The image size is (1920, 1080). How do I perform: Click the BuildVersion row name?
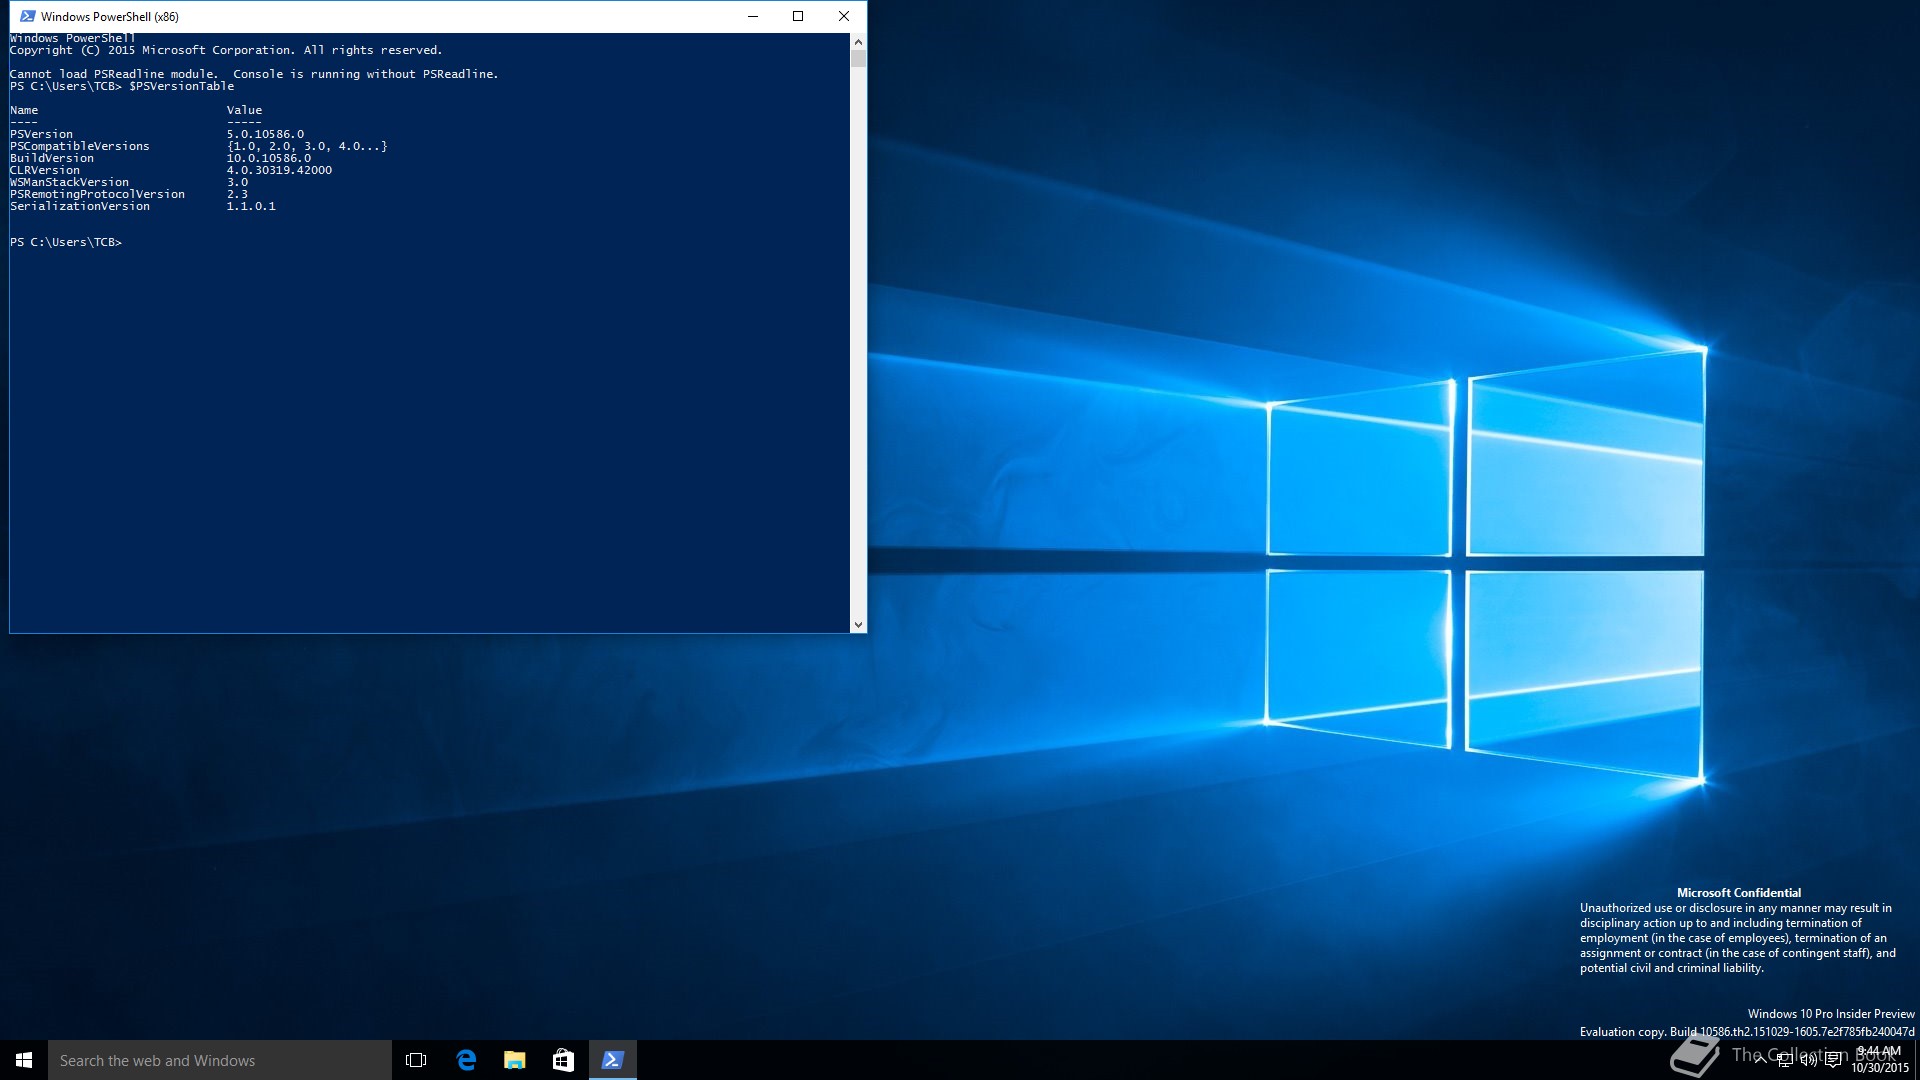pyautogui.click(x=52, y=158)
